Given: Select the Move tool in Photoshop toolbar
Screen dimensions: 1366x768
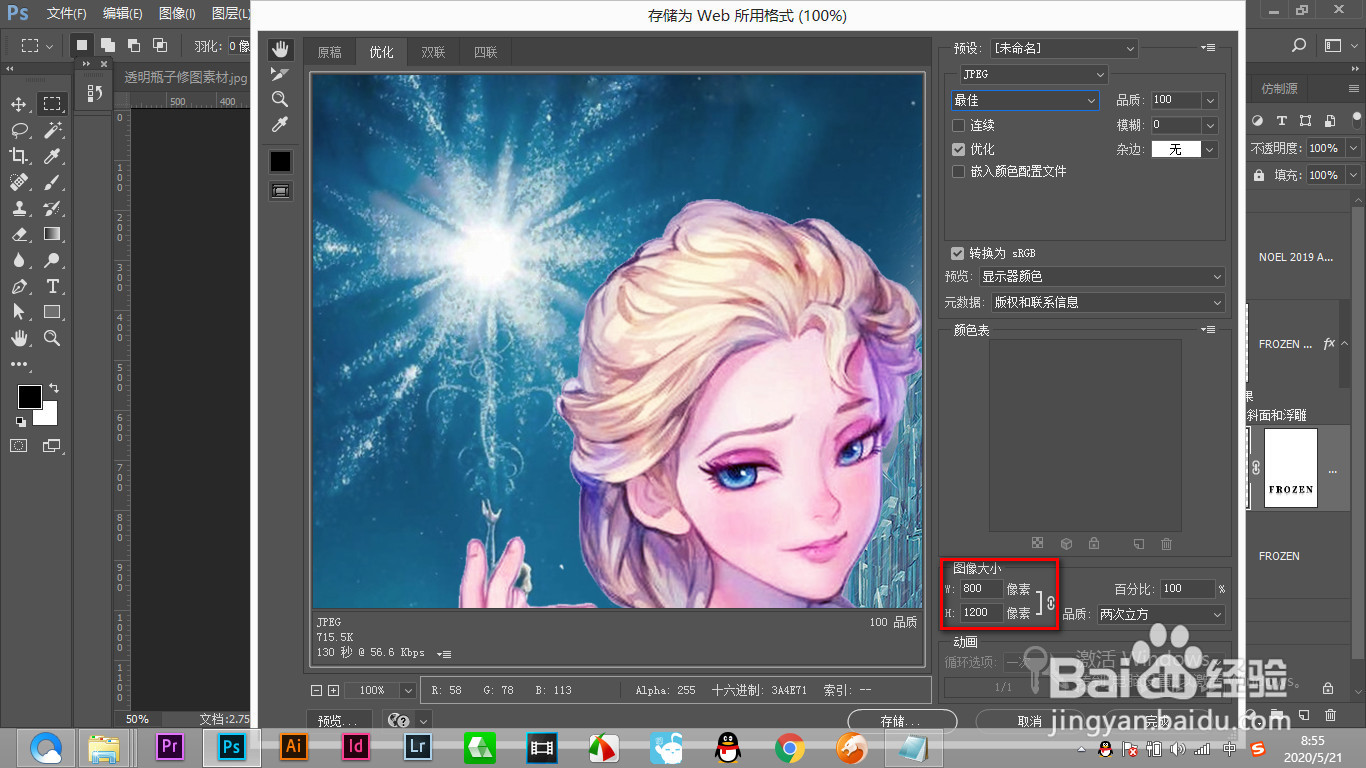Looking at the screenshot, I should click(x=19, y=104).
